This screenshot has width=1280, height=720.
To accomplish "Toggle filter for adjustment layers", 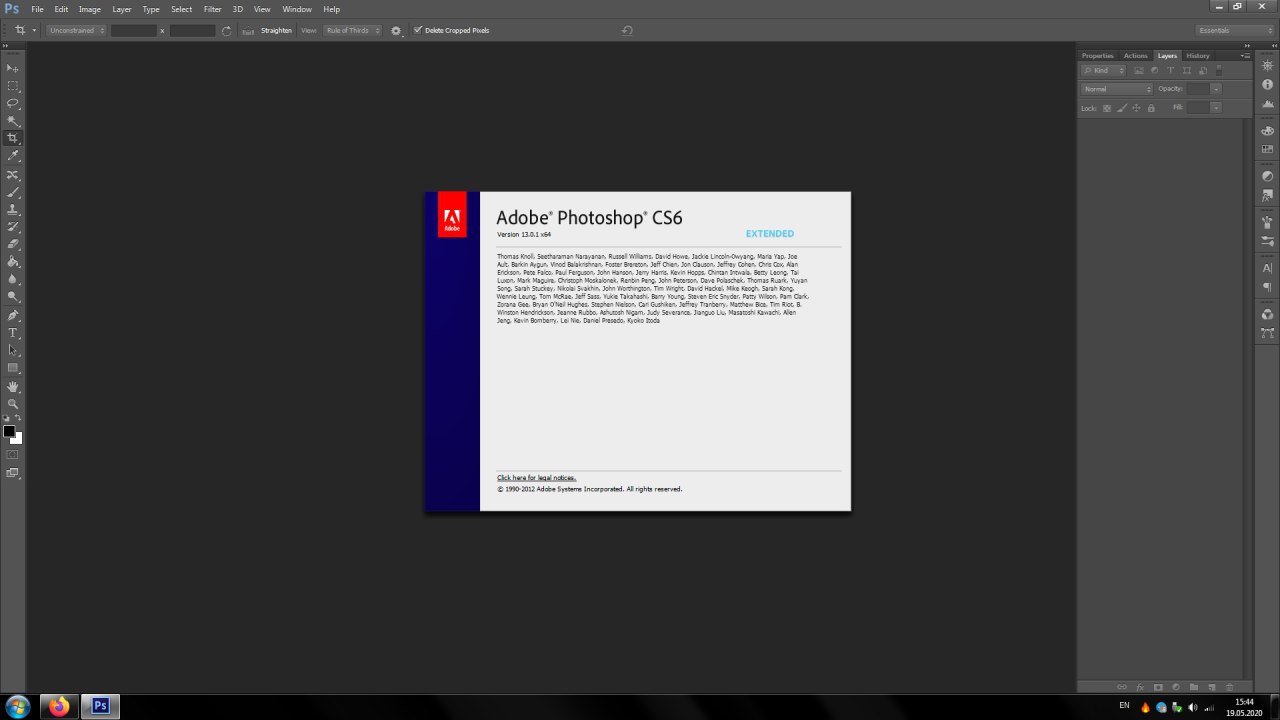I will pos(1154,70).
